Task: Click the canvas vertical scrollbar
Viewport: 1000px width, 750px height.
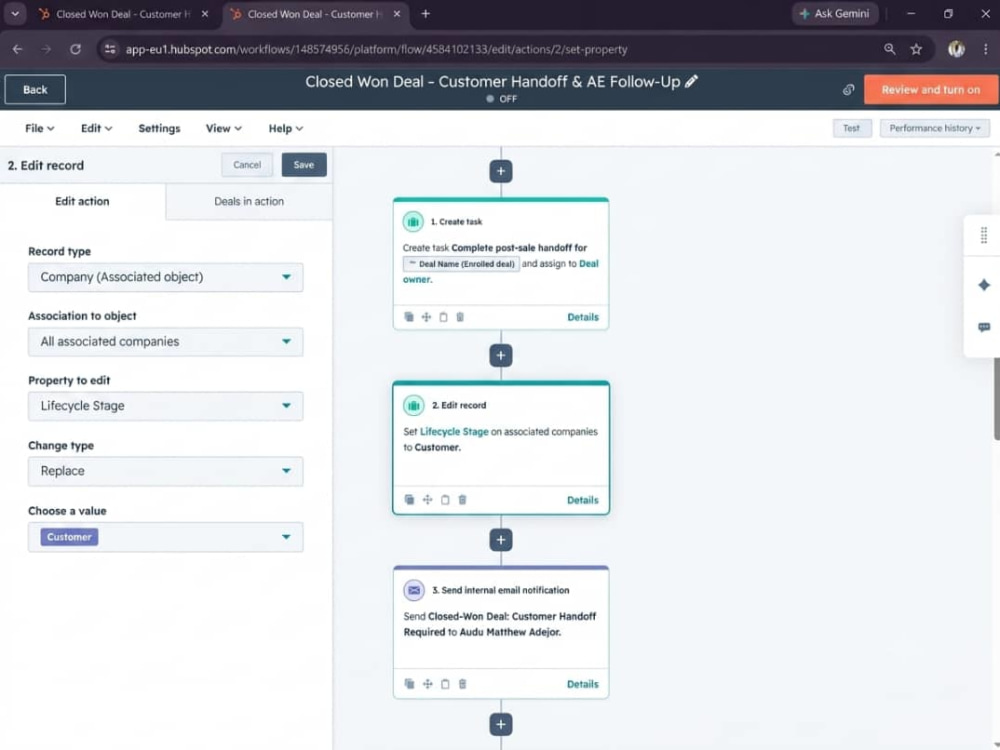Action: click(996, 399)
